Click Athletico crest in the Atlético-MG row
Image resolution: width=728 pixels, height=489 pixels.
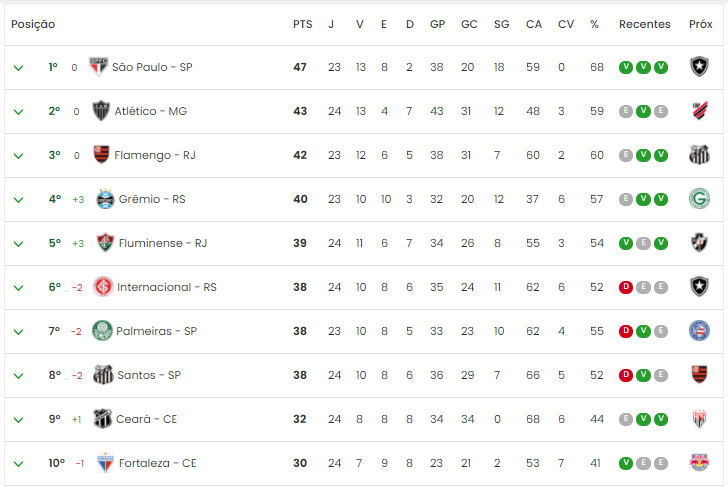pyautogui.click(x=699, y=111)
